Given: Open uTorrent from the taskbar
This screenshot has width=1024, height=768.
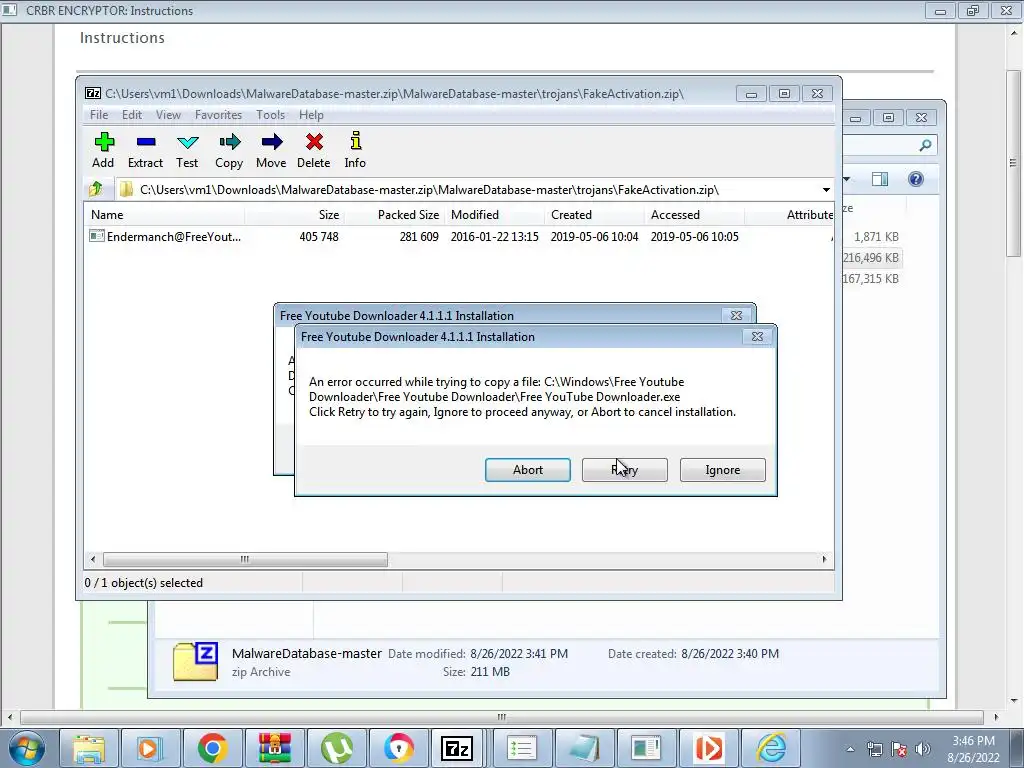Looking at the screenshot, I should point(337,748).
